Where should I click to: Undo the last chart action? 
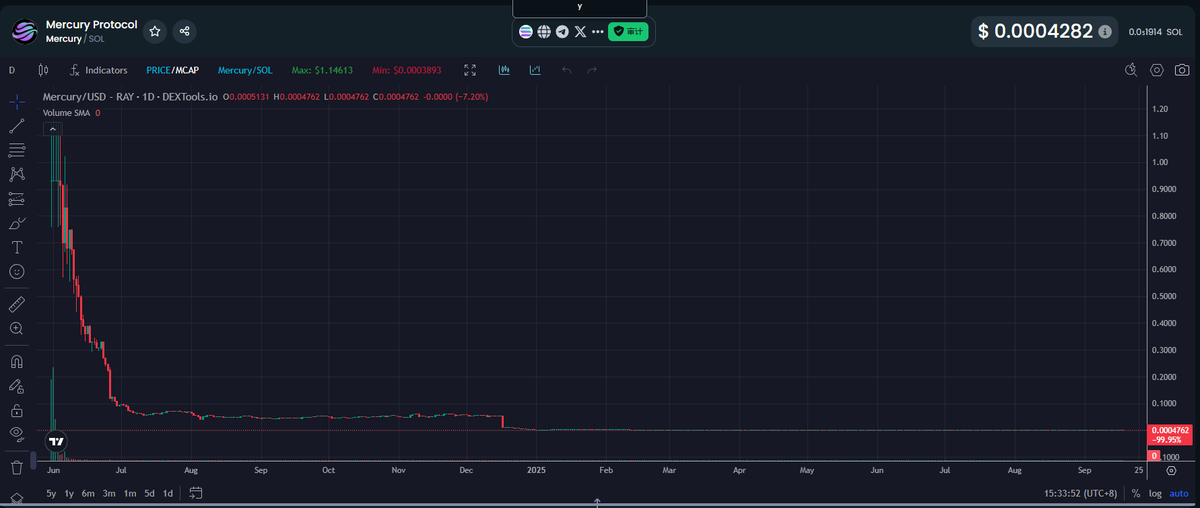(567, 70)
